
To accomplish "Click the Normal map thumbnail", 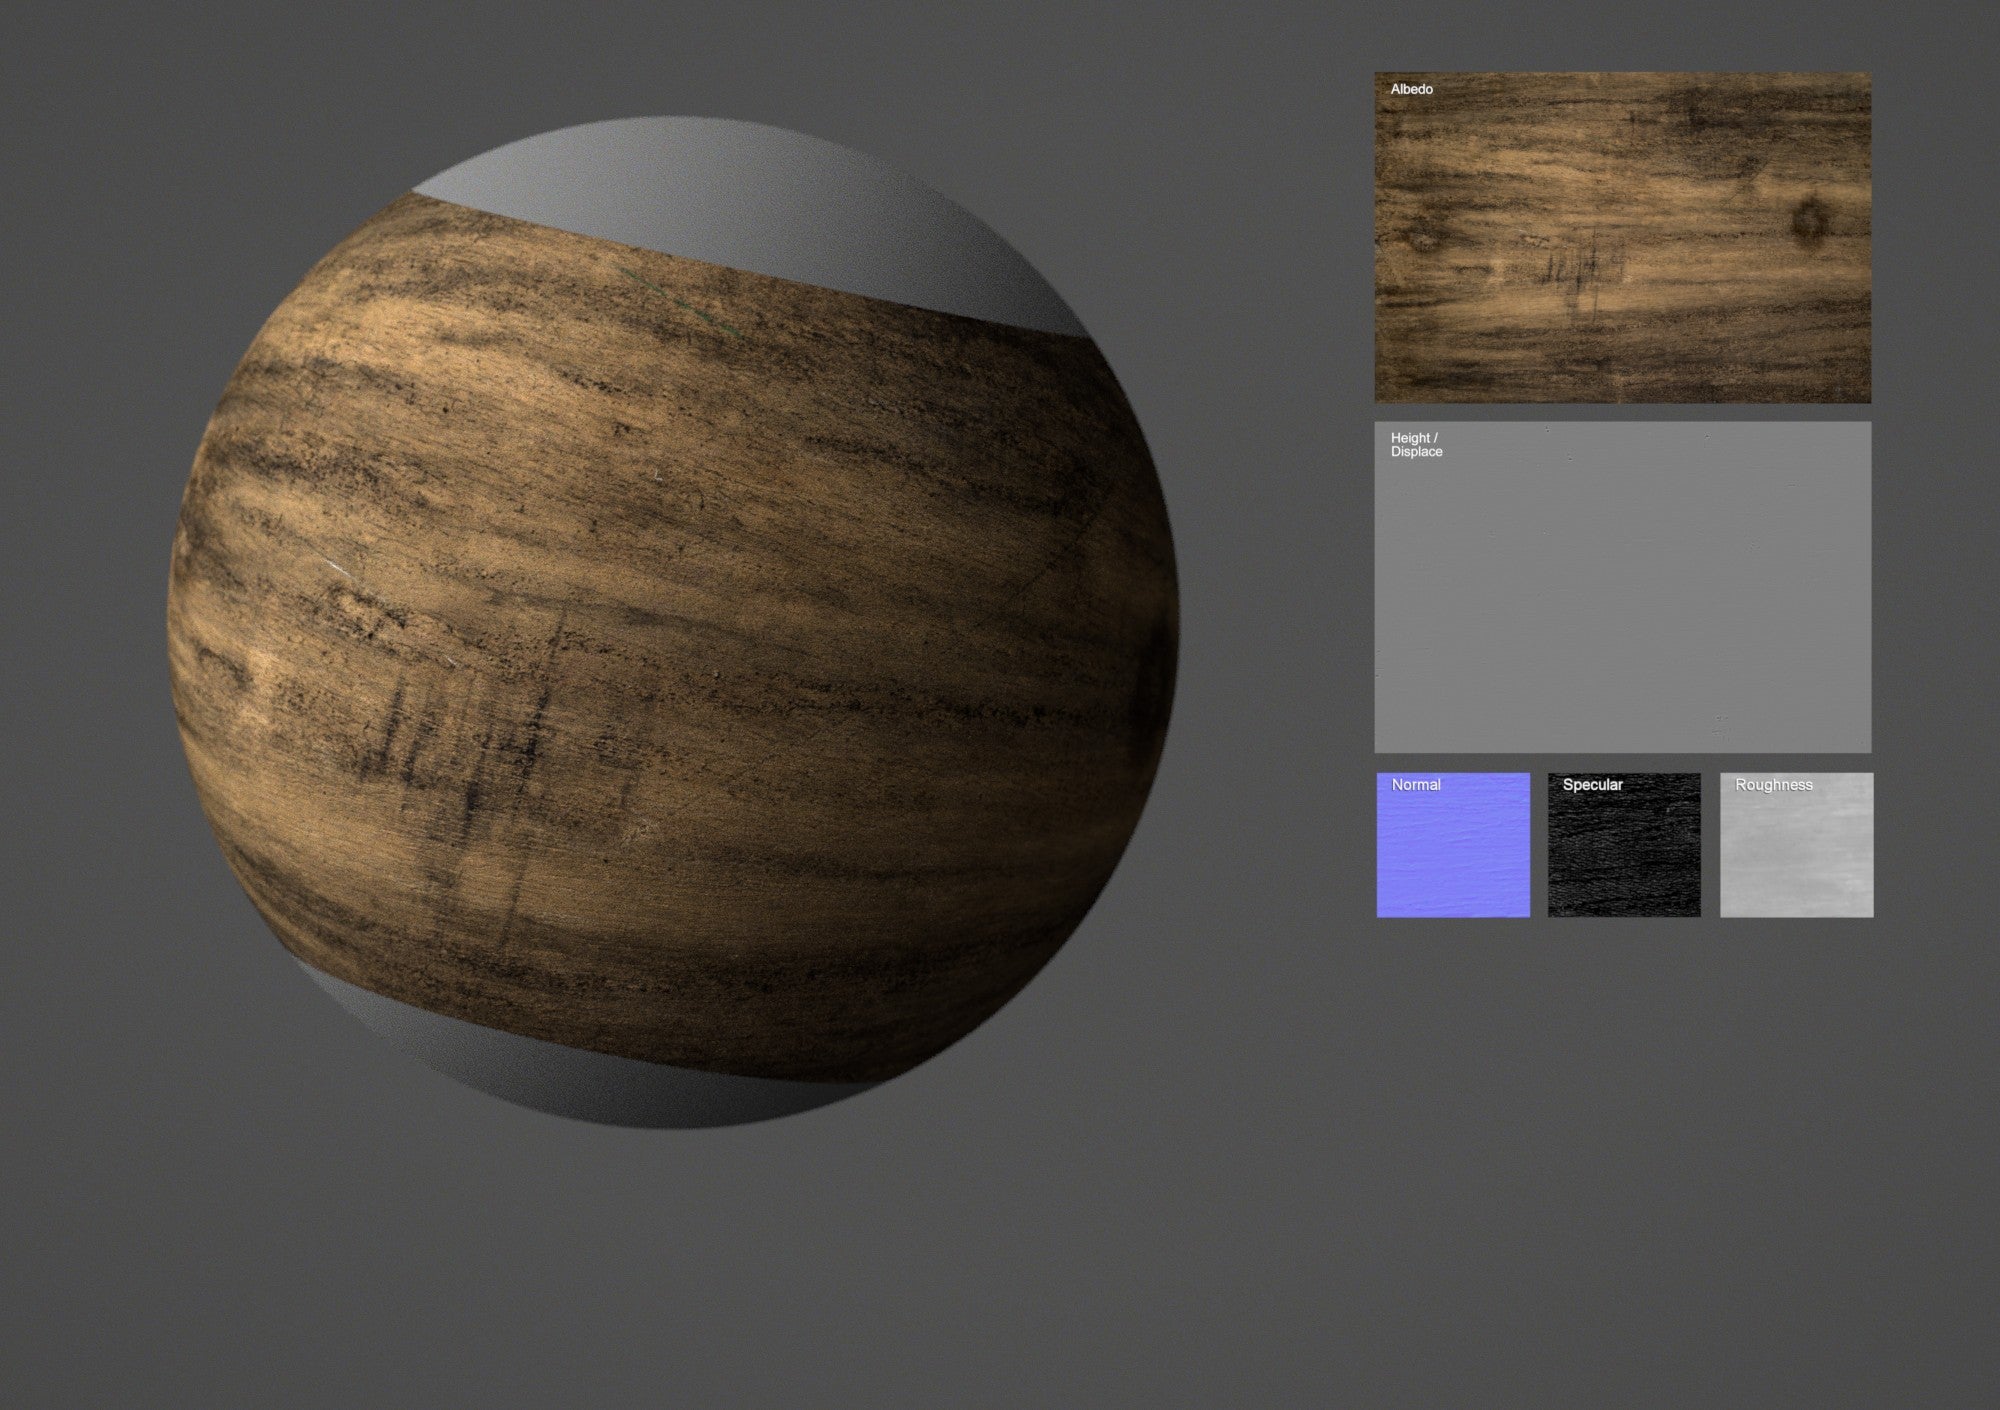I will pyautogui.click(x=1453, y=845).
